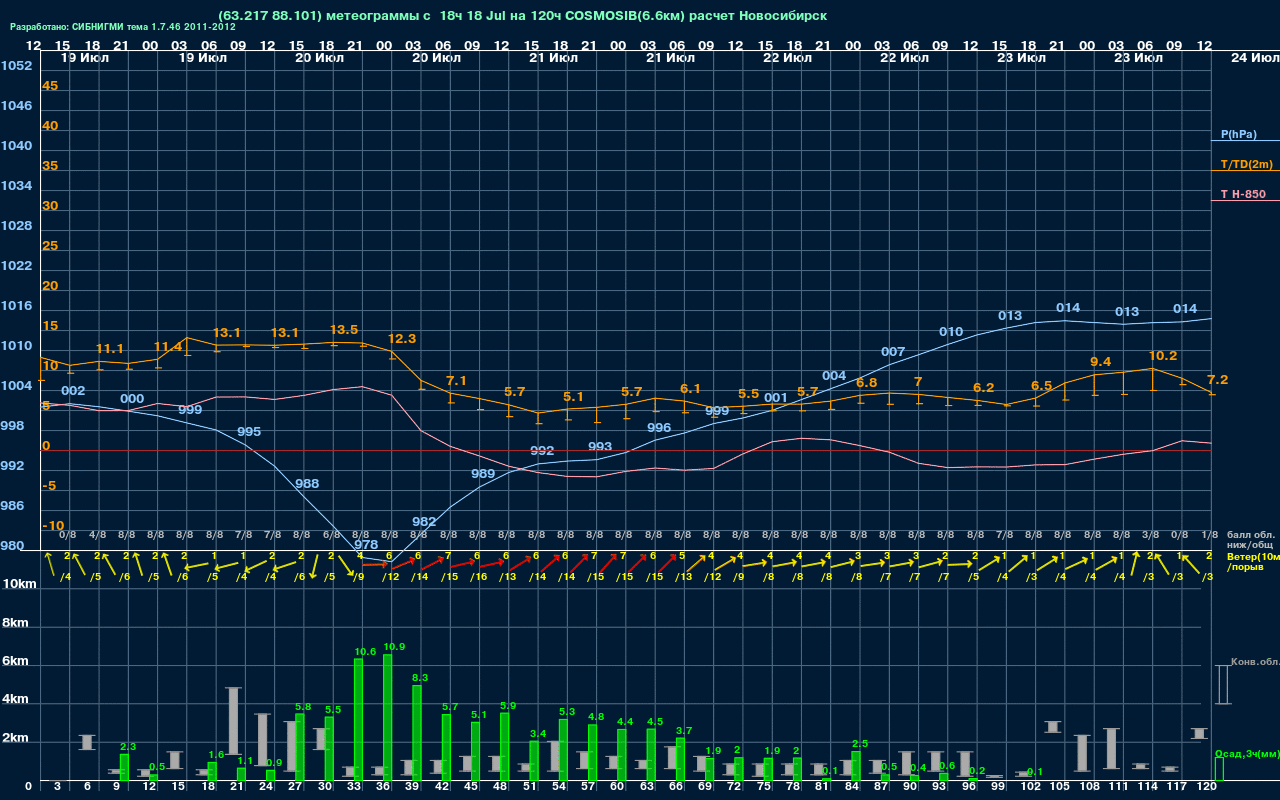The width and height of the screenshot is (1280, 800).
Task: Click the precipitation value 4.8
Action: 596,717
